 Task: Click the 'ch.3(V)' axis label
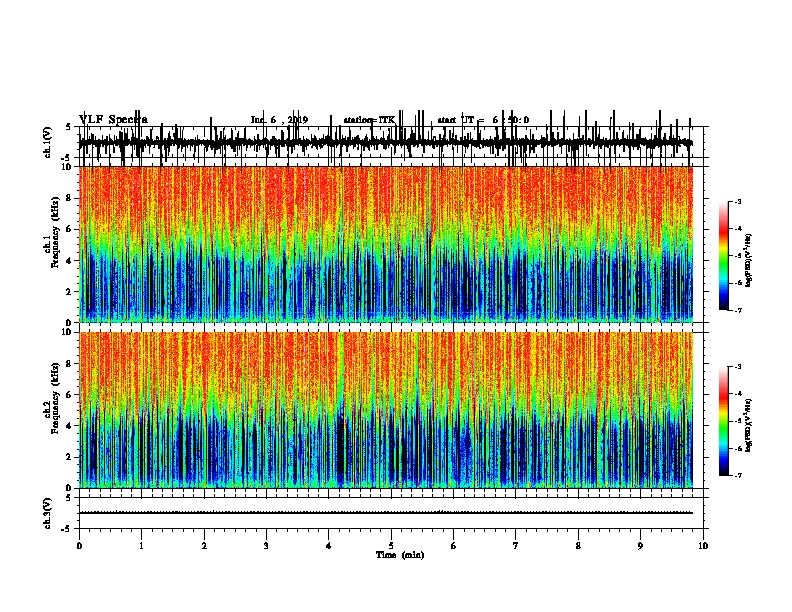click(47, 513)
